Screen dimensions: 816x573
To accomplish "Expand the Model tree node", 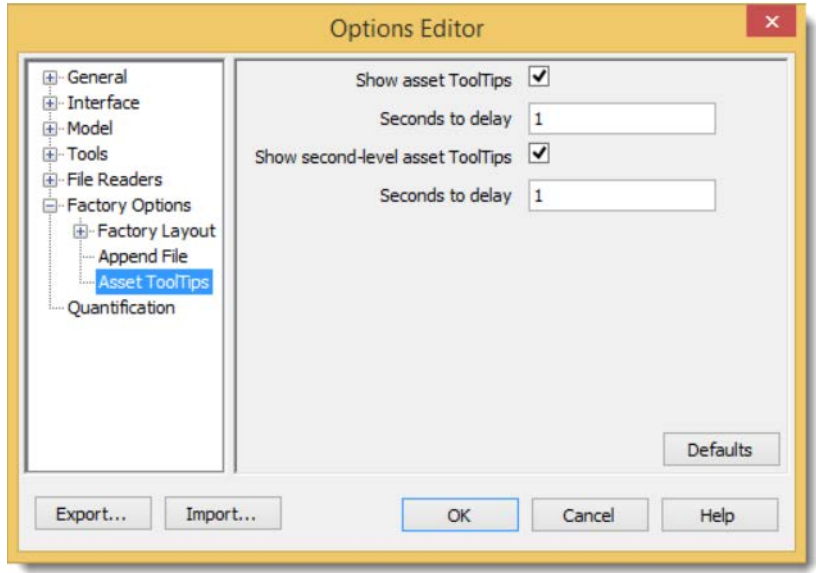I will (x=50, y=129).
